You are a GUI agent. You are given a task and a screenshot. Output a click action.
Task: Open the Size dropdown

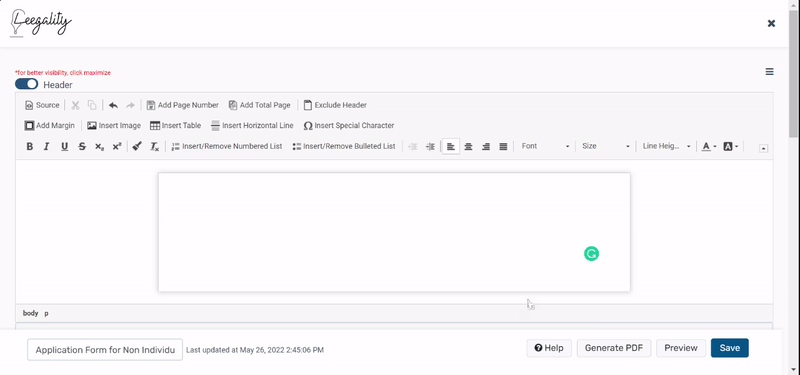(x=606, y=146)
